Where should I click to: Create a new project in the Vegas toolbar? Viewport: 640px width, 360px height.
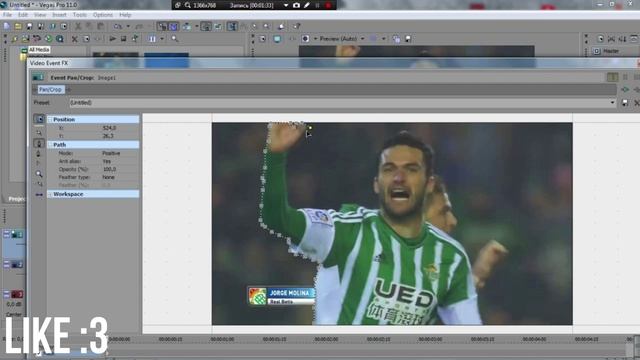point(7,27)
